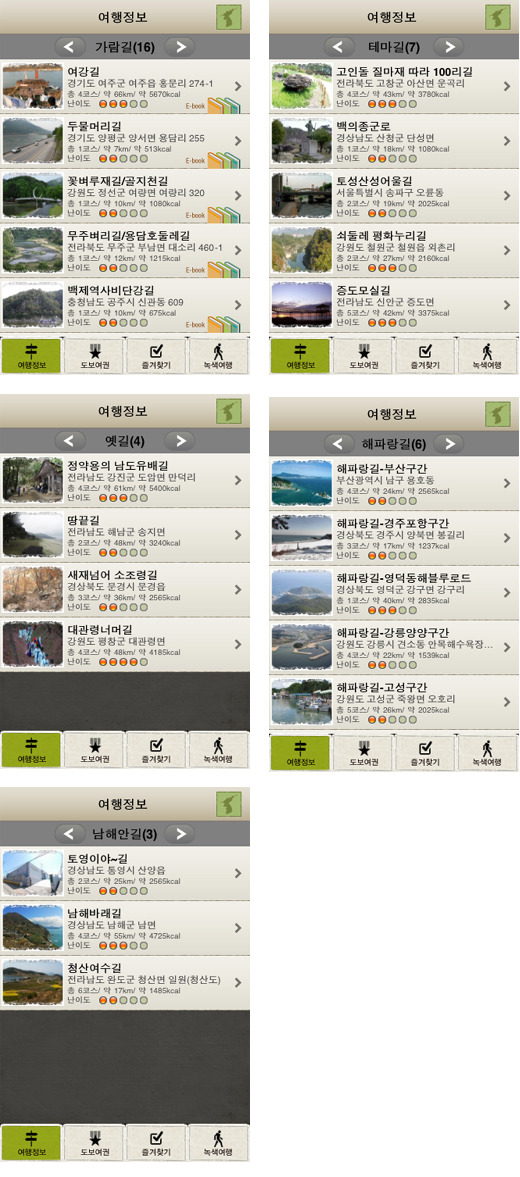Click the next arrow beside 옛길(4)
The image size is (520, 1177).
pyautogui.click(x=180, y=441)
